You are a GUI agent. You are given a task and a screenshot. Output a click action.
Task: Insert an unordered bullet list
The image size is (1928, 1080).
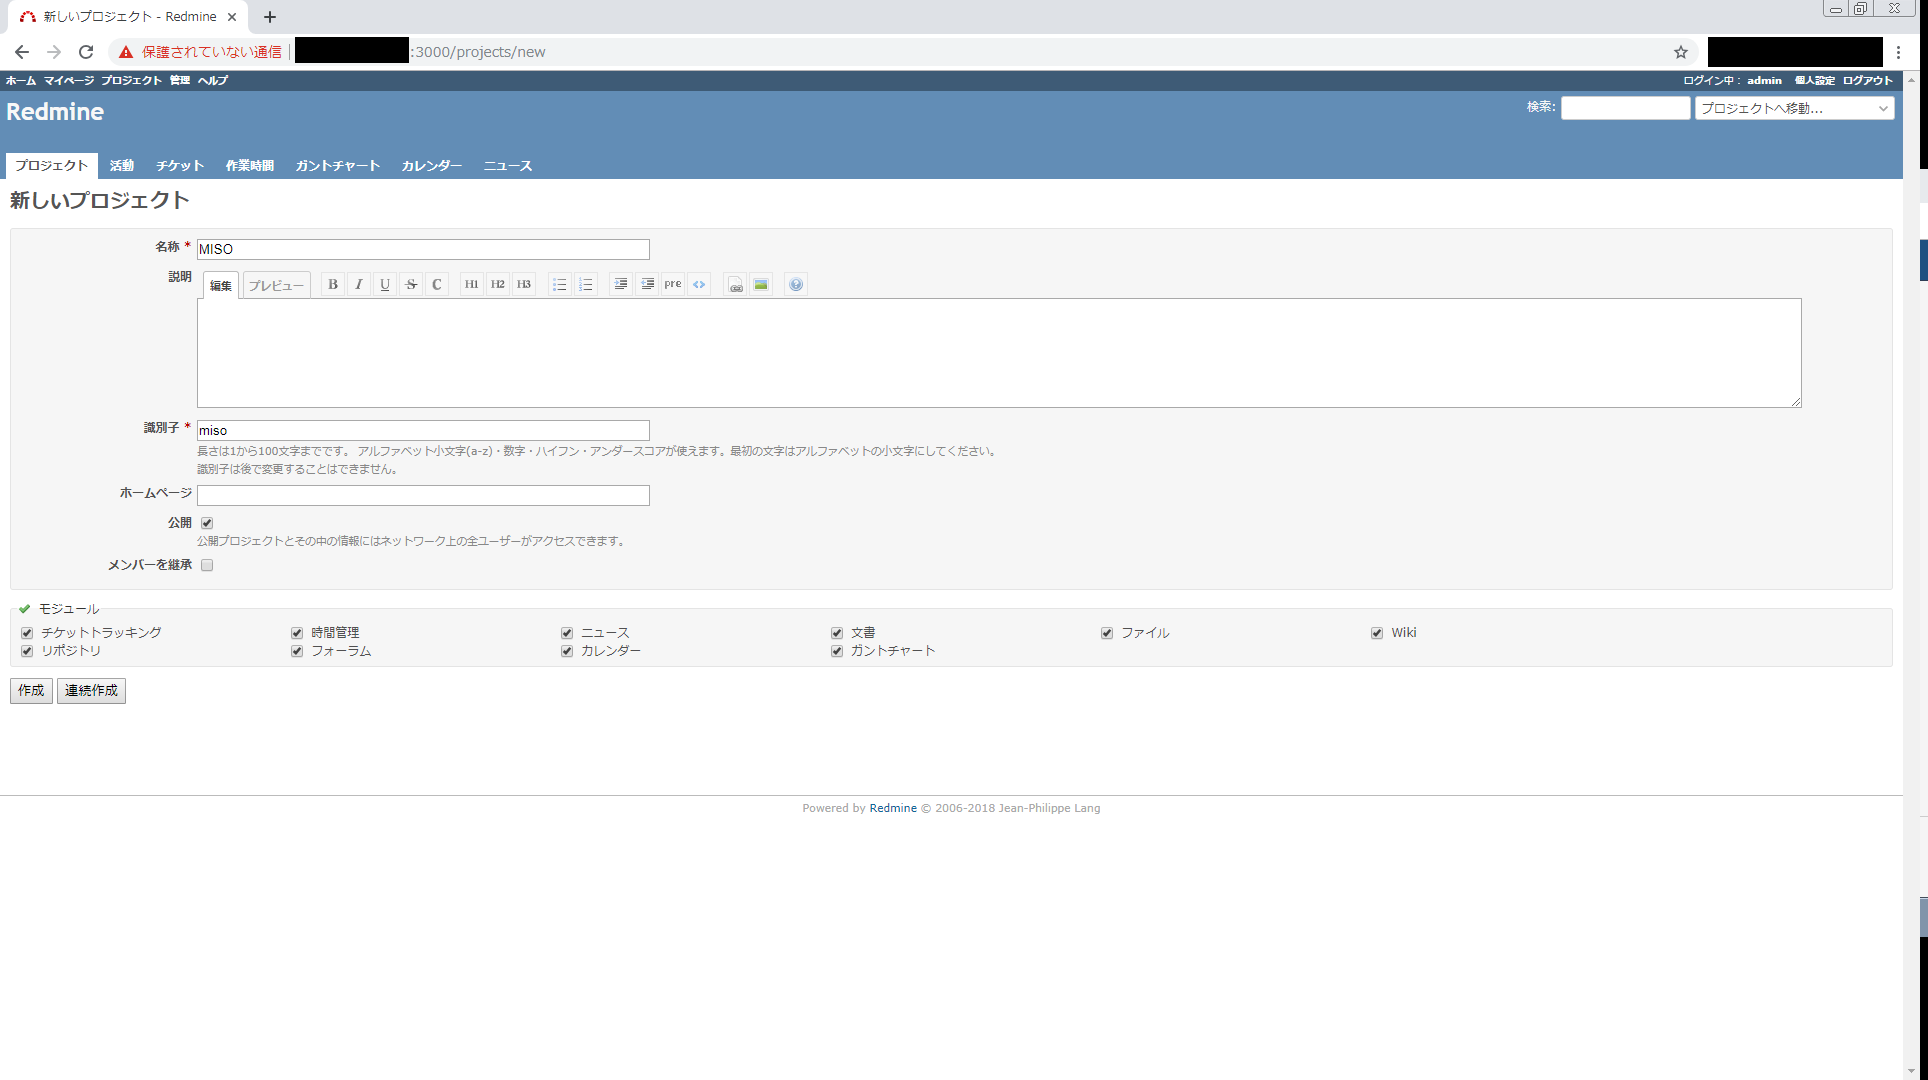click(560, 285)
